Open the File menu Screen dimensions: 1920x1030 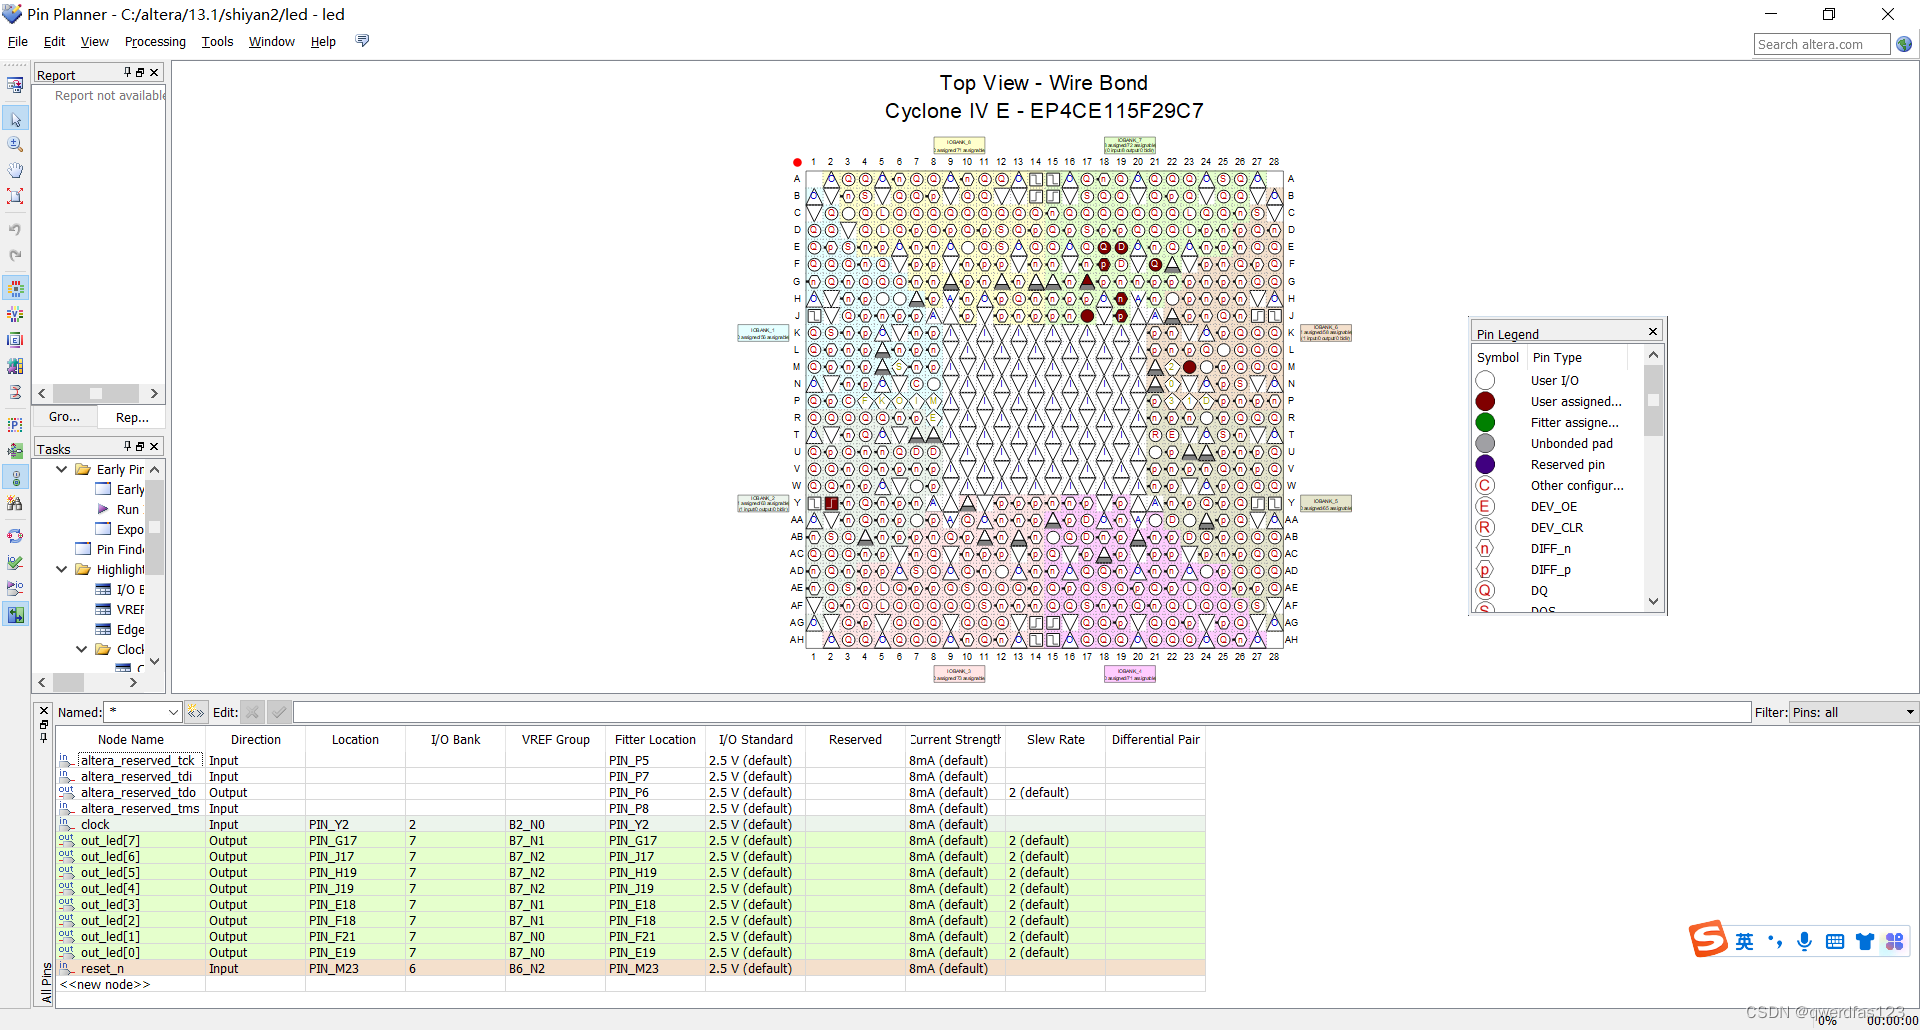[x=18, y=41]
